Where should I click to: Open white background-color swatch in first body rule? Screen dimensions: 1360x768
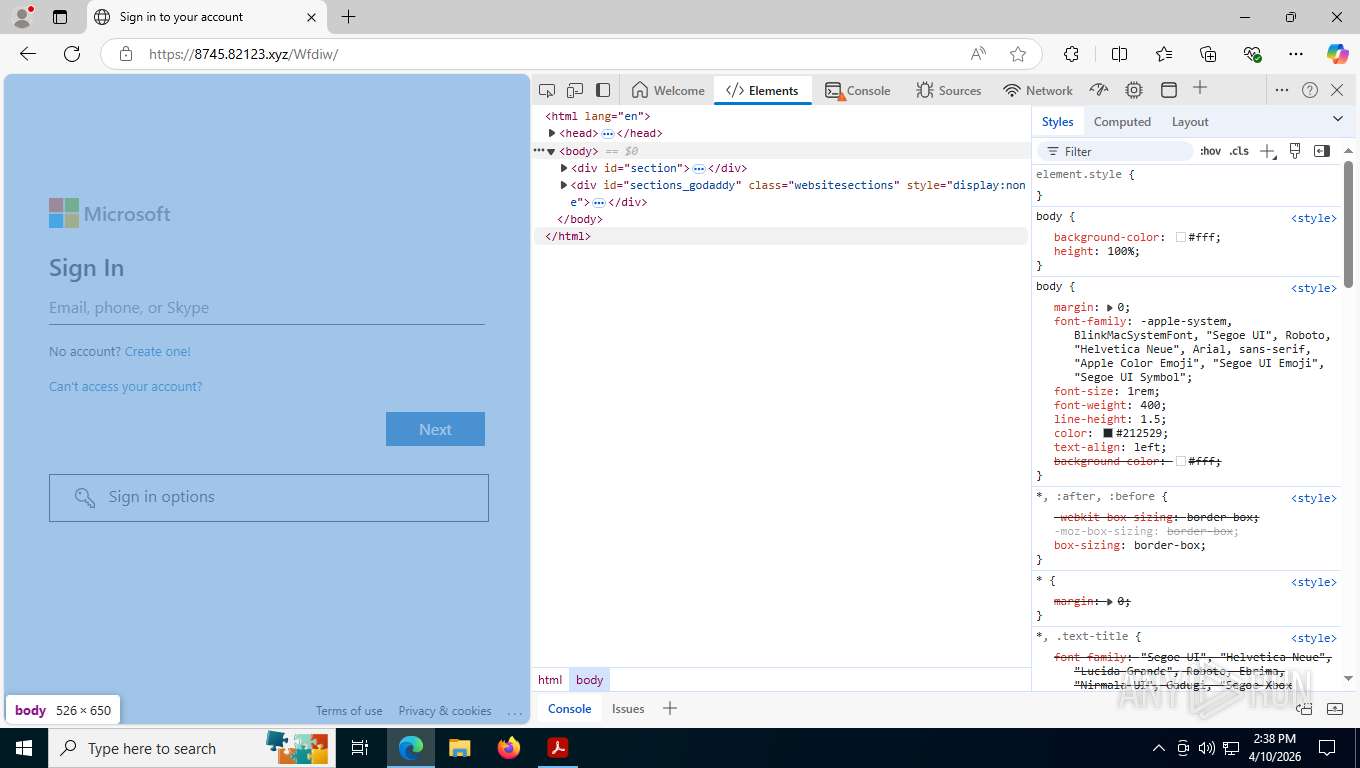point(1181,238)
